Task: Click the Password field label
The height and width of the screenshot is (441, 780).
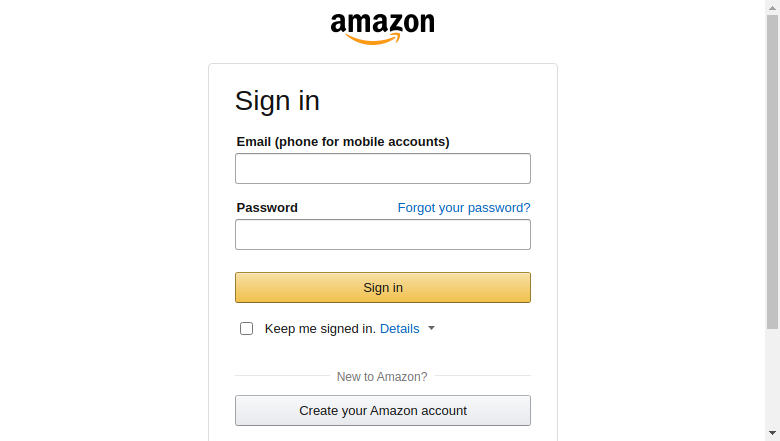Action: pos(267,208)
